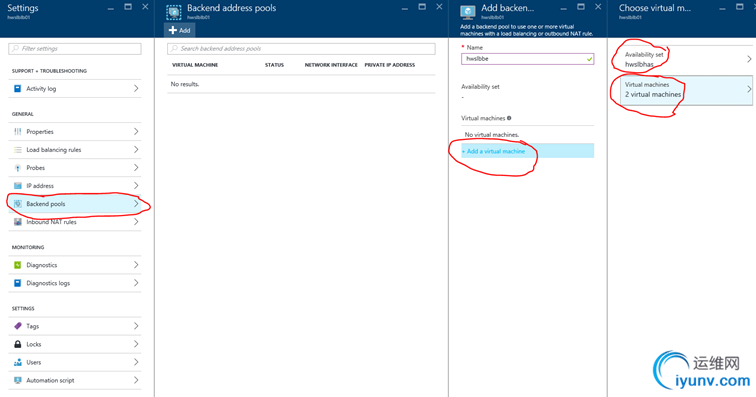Click the VIRTUAL MACHINE column header

tap(195, 65)
